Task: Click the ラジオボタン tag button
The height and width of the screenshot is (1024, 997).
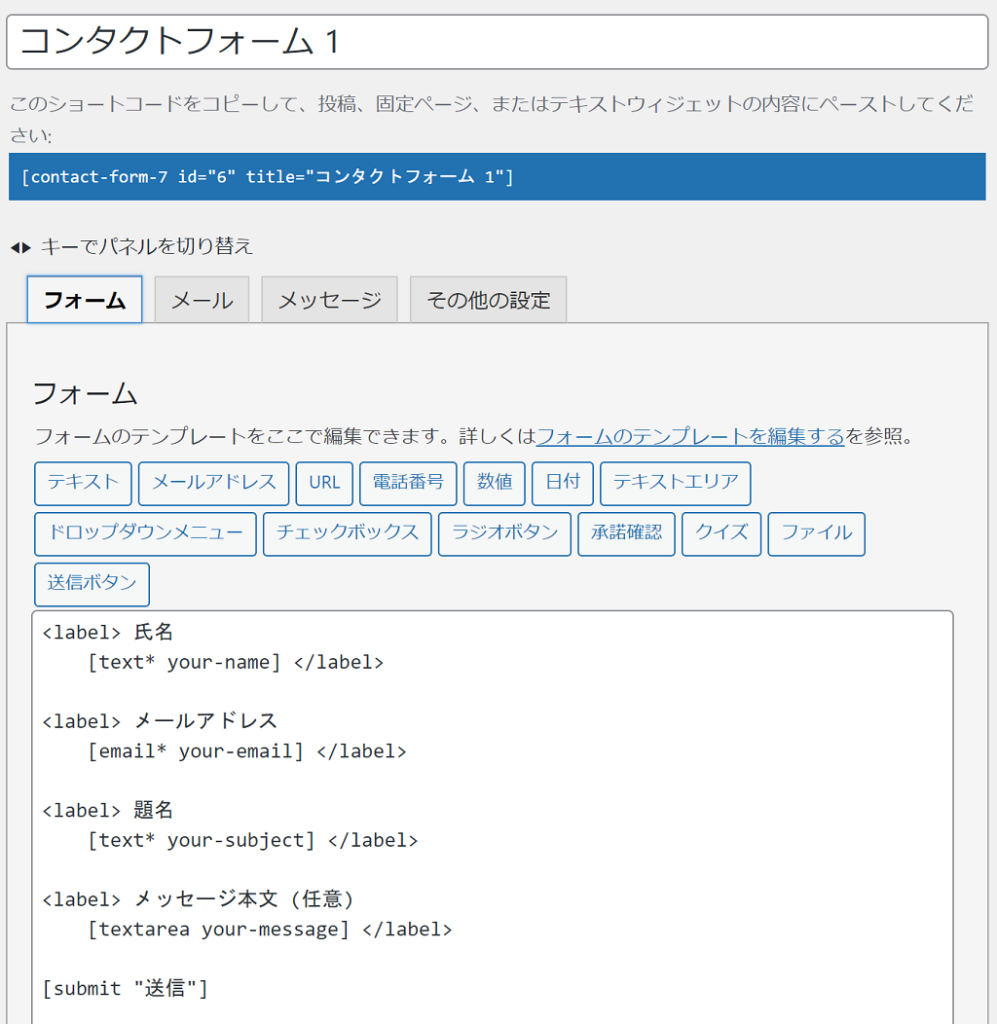Action: (x=504, y=533)
